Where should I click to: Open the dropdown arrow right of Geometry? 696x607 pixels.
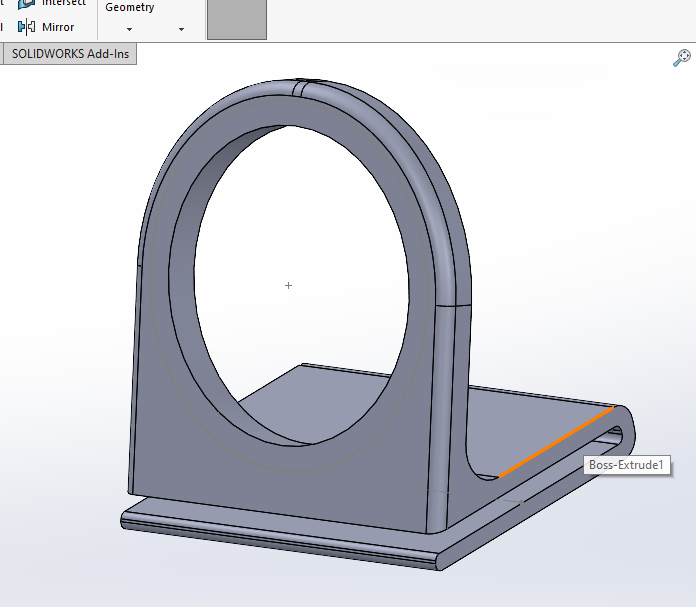click(181, 29)
